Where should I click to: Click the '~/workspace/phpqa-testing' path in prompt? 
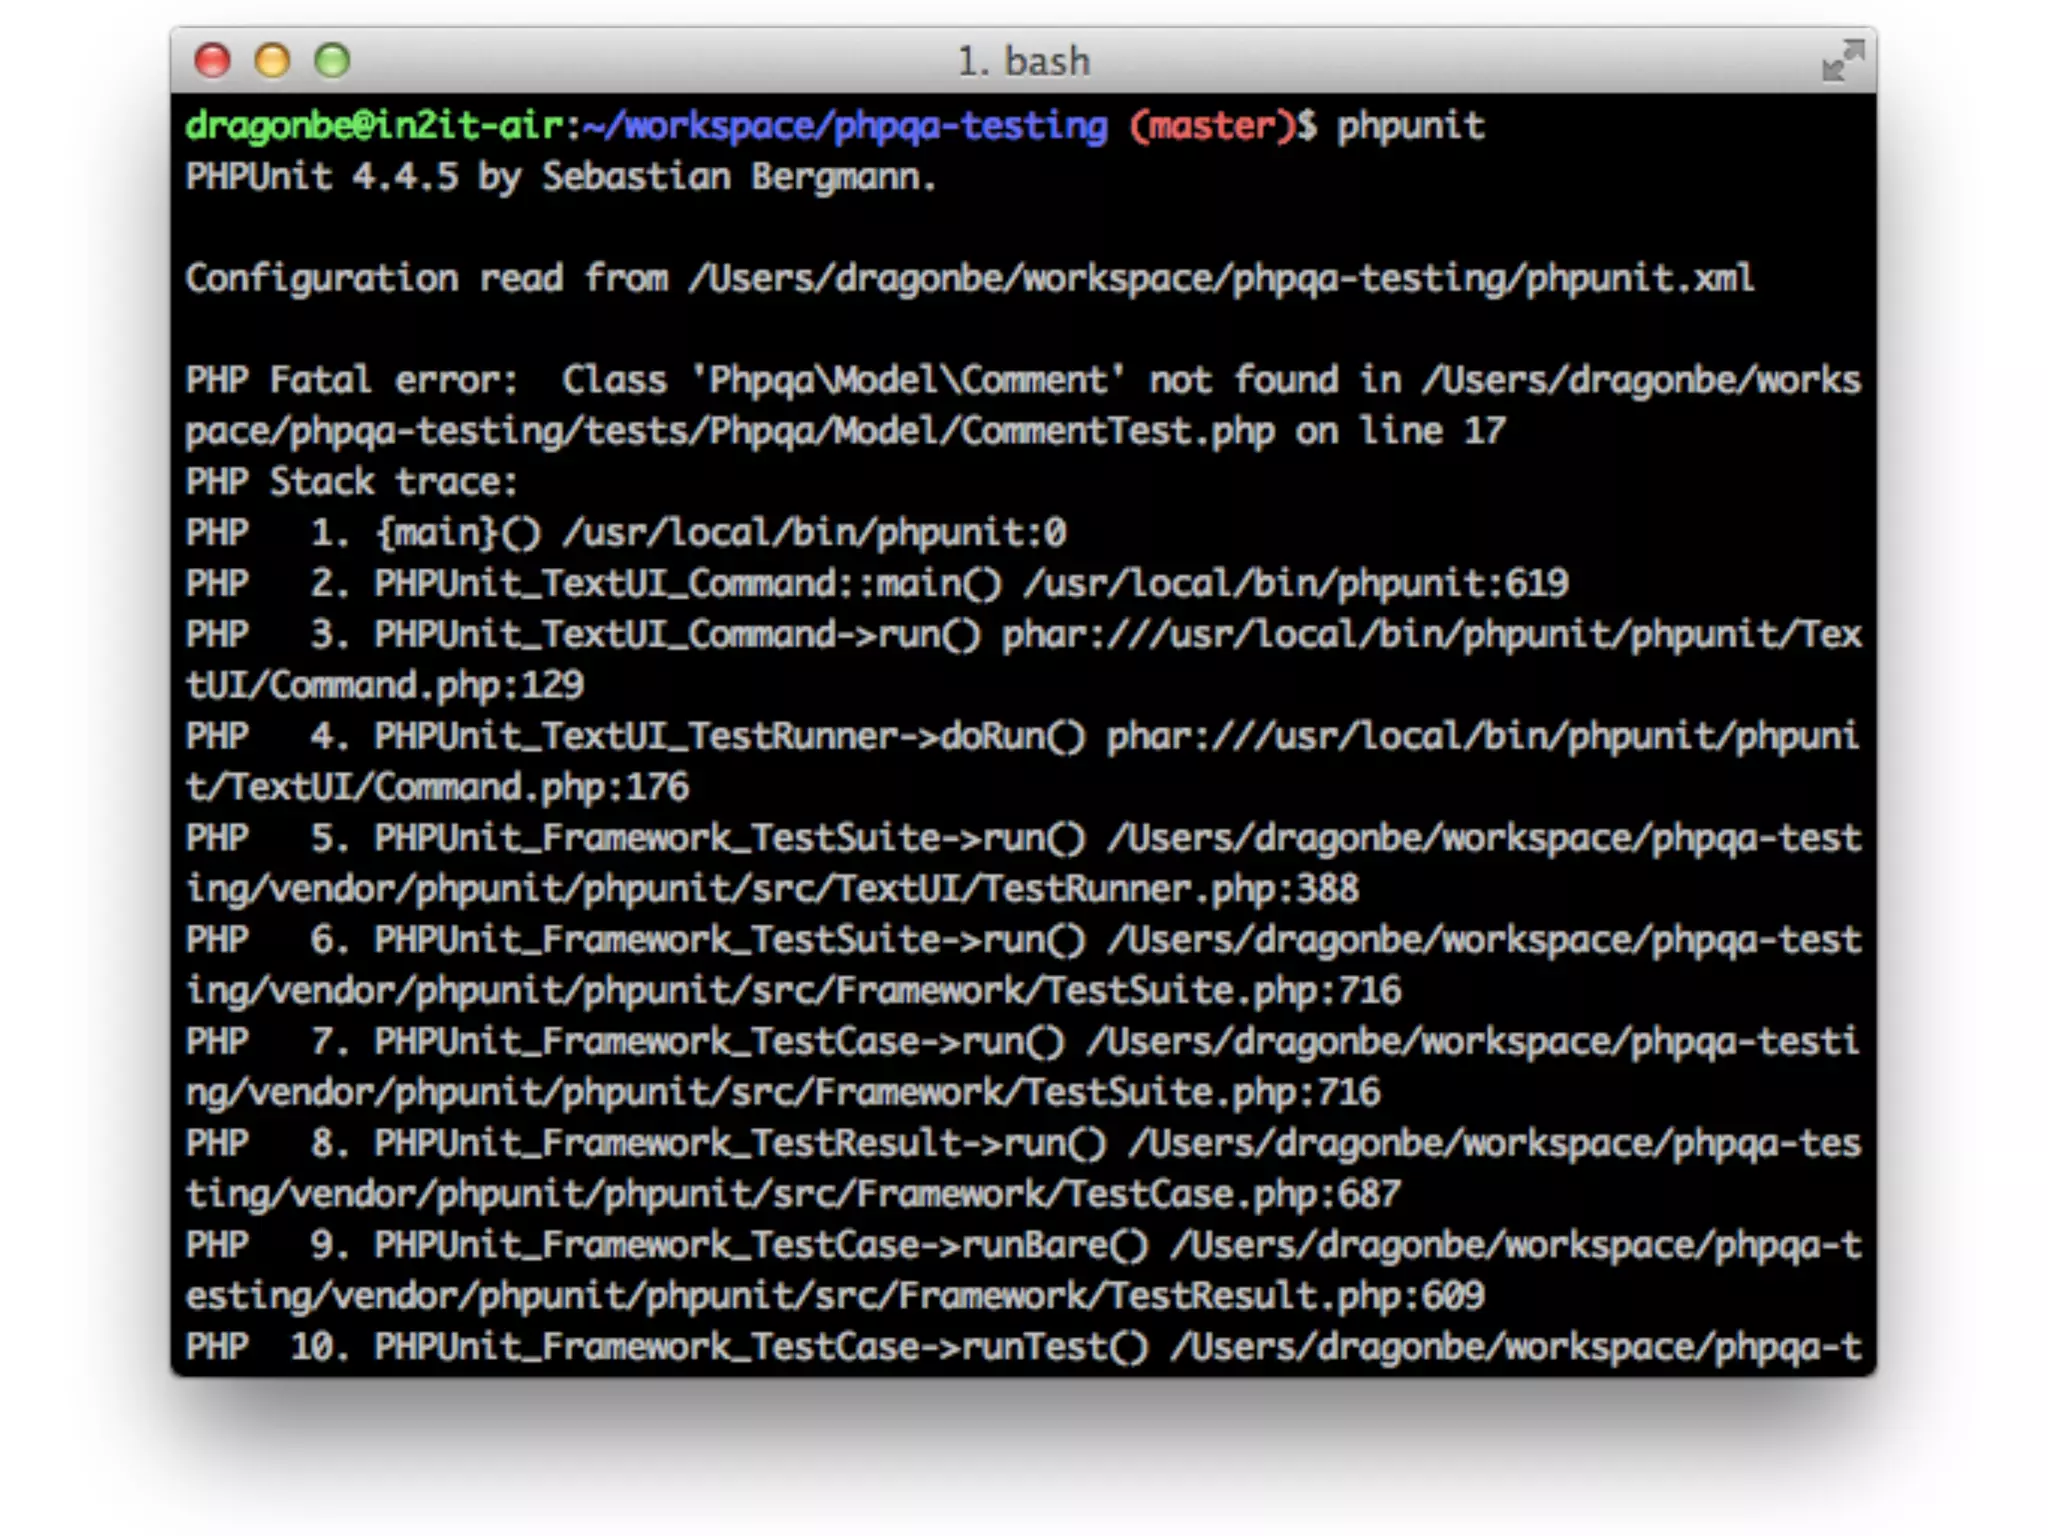[844, 127]
